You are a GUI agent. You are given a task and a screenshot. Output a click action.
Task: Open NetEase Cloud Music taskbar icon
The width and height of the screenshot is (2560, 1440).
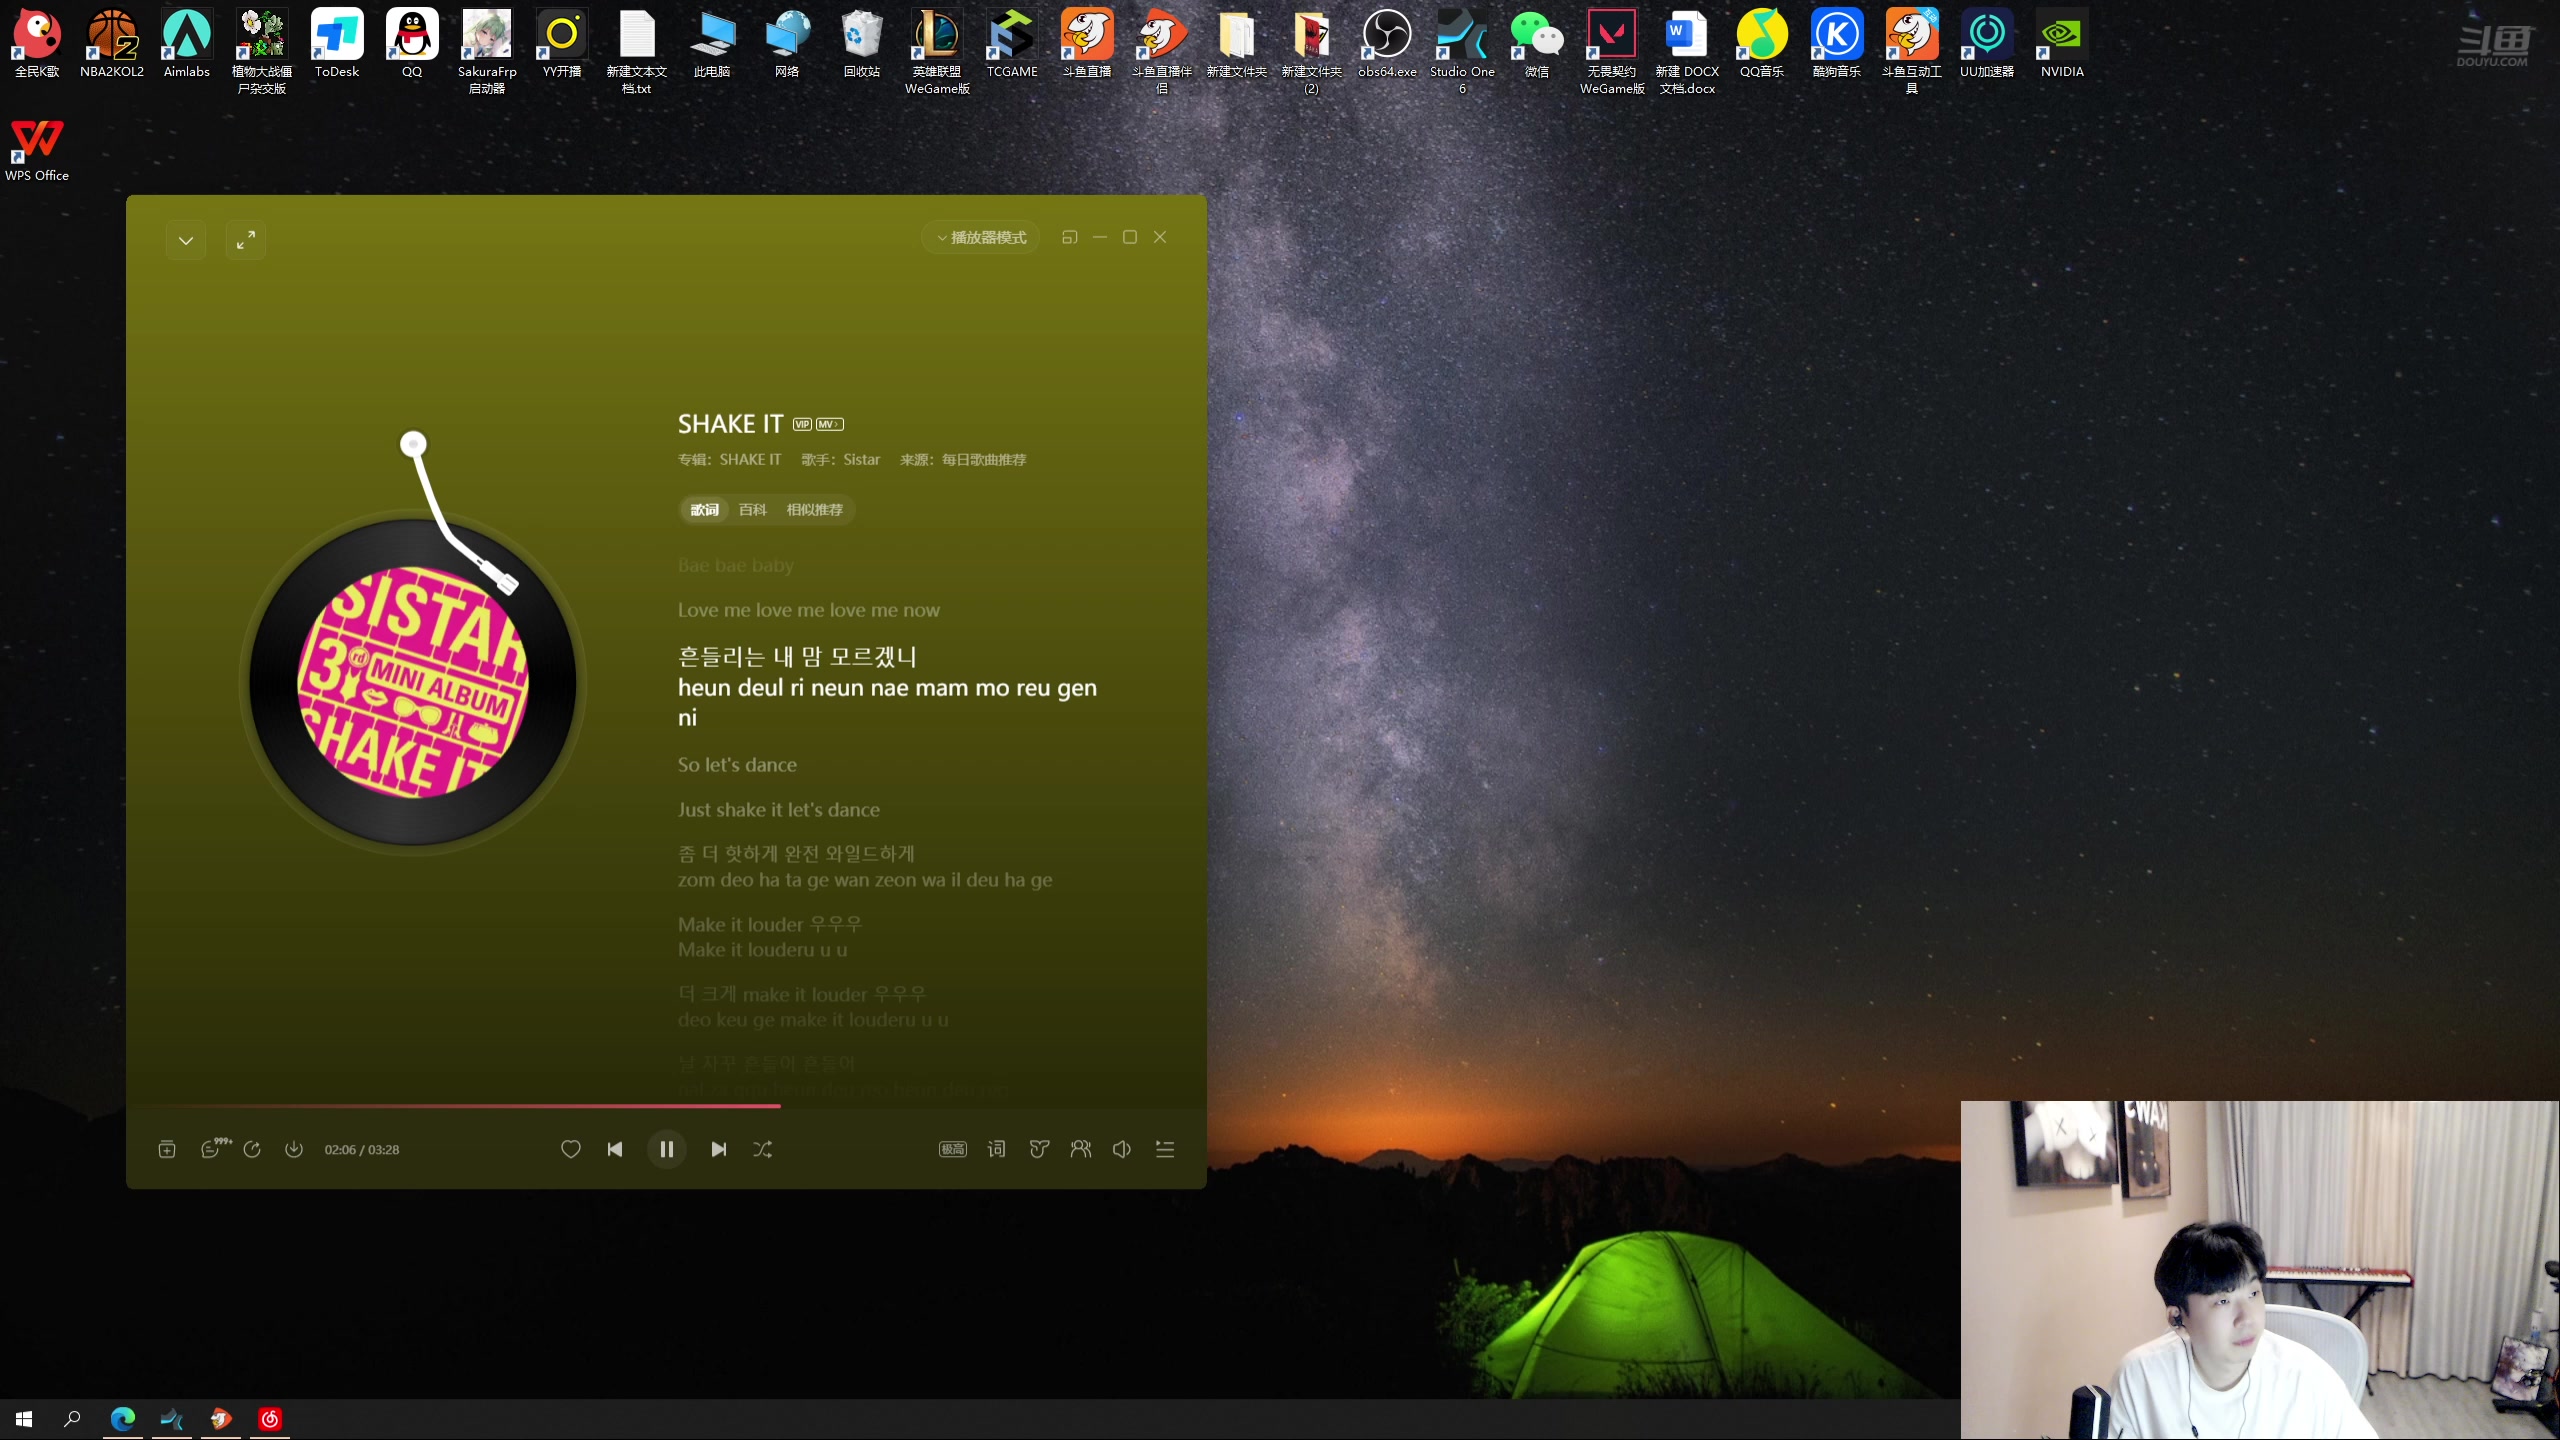(270, 1419)
